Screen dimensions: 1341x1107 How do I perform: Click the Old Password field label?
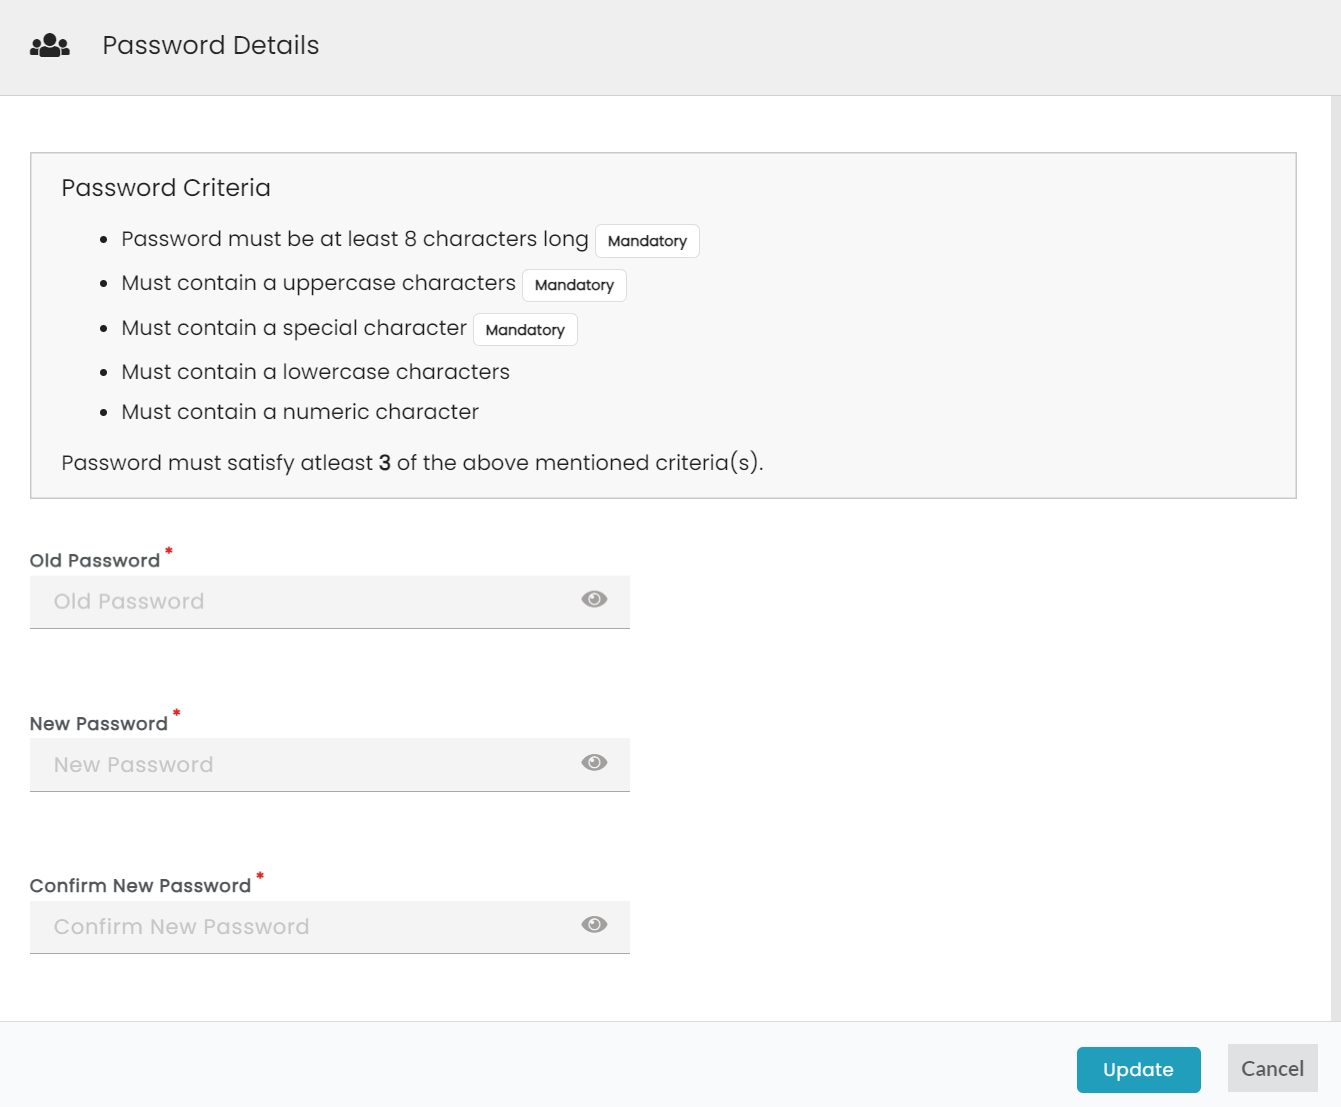click(95, 561)
